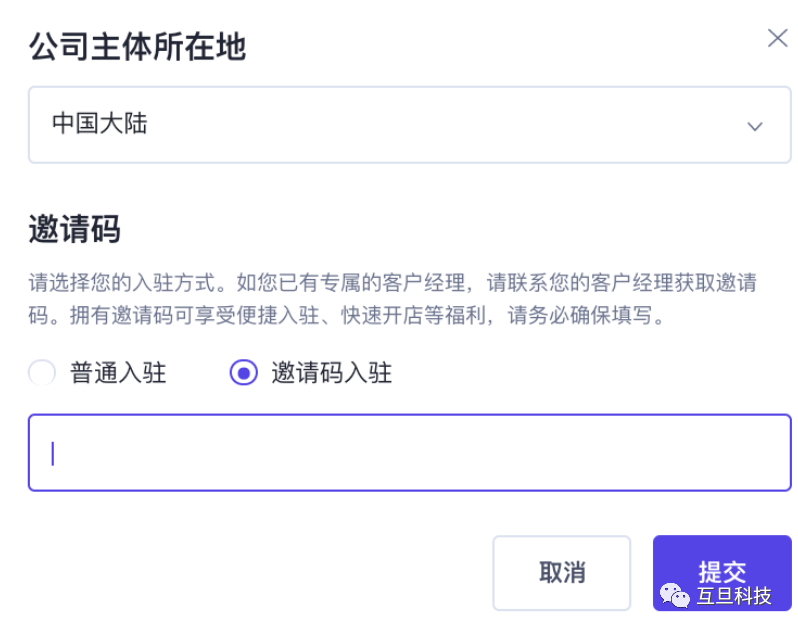The image size is (798, 631).
Task: Click the 邀请码入驻 option label
Action: 331,374
